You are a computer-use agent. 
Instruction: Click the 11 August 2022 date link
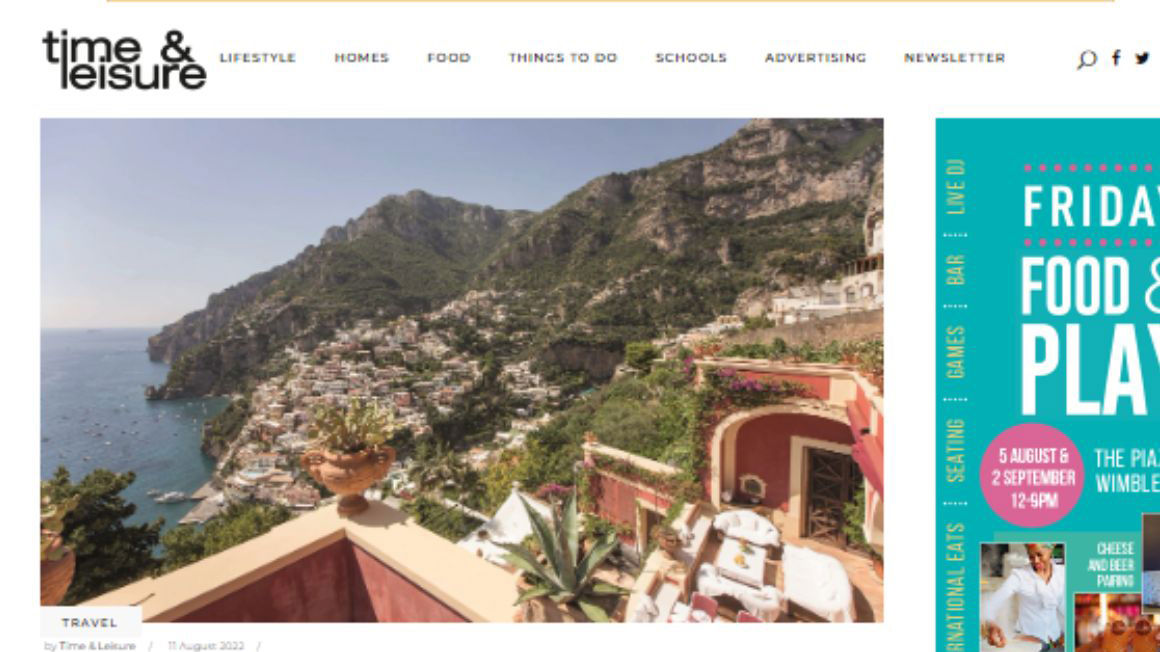click(206, 646)
